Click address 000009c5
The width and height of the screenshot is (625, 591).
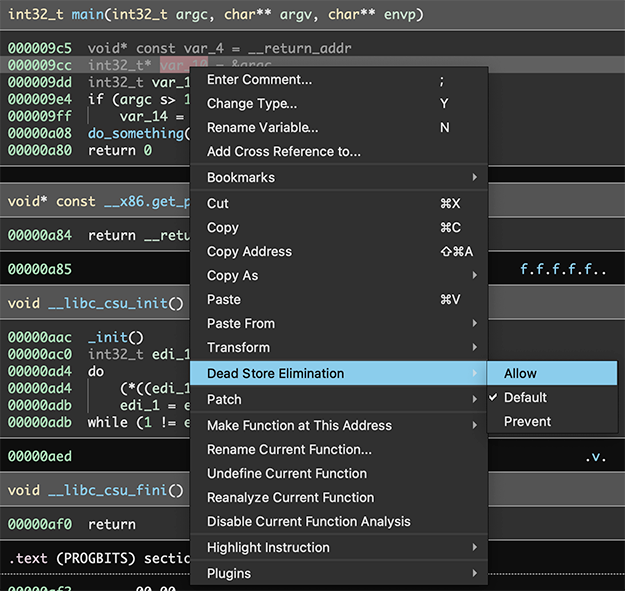(x=40, y=48)
